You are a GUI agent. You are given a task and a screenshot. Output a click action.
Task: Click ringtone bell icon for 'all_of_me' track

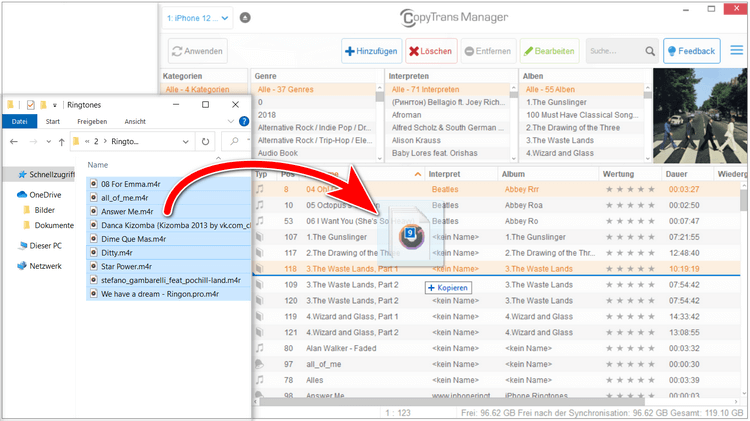point(259,364)
